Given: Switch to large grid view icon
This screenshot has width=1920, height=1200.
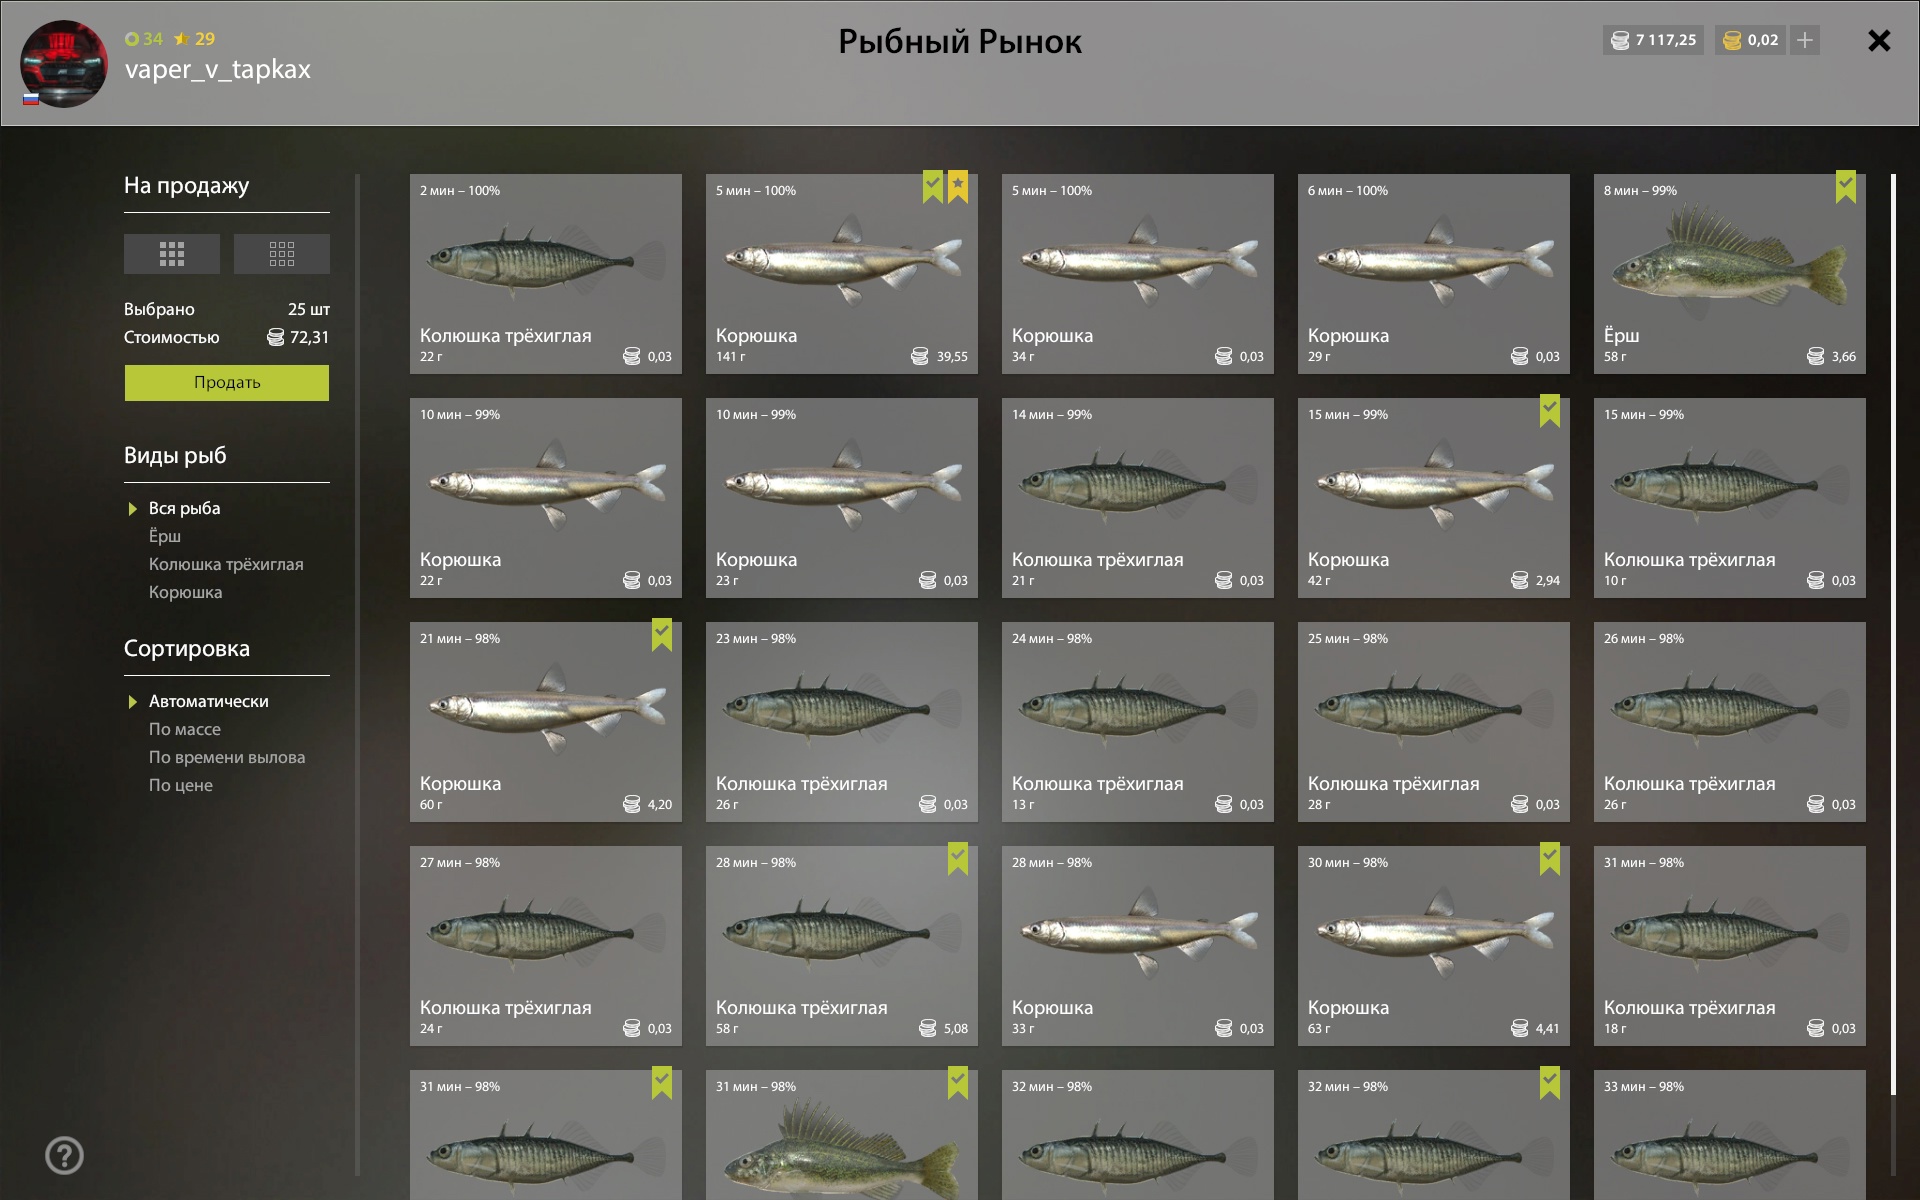Looking at the screenshot, I should tap(171, 254).
